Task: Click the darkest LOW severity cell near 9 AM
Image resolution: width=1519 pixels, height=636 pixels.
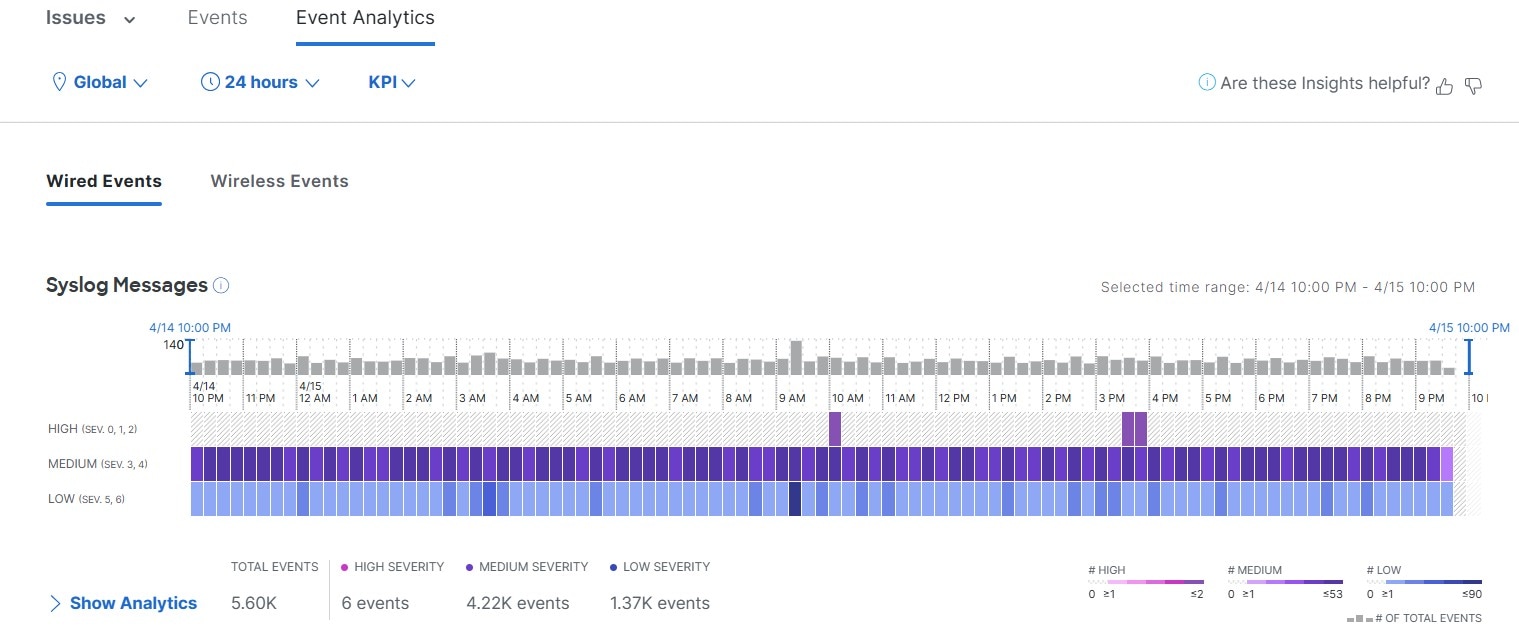Action: (795, 499)
